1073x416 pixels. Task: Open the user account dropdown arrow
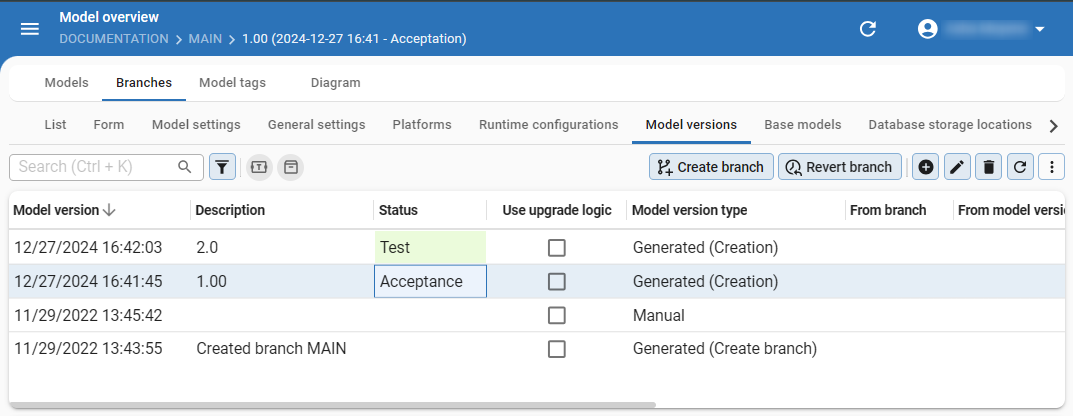[x=1039, y=29]
